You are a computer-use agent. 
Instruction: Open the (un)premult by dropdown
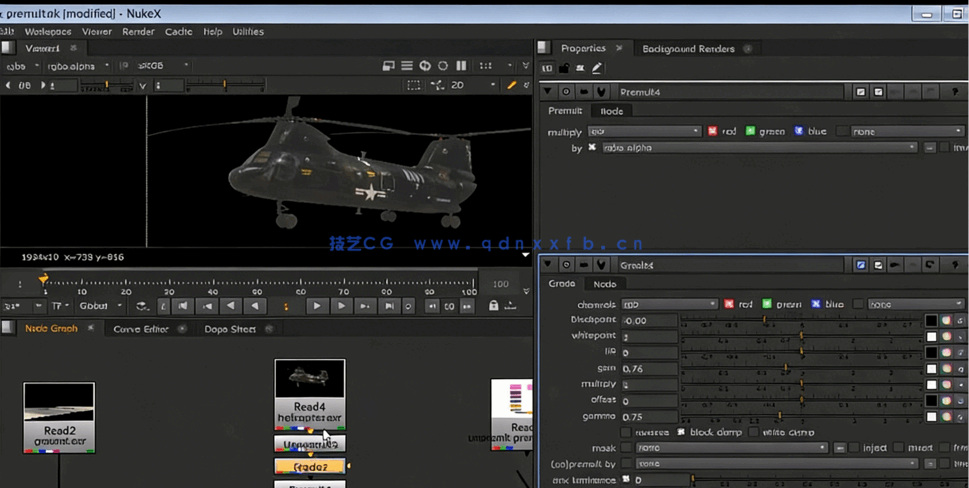point(777,463)
